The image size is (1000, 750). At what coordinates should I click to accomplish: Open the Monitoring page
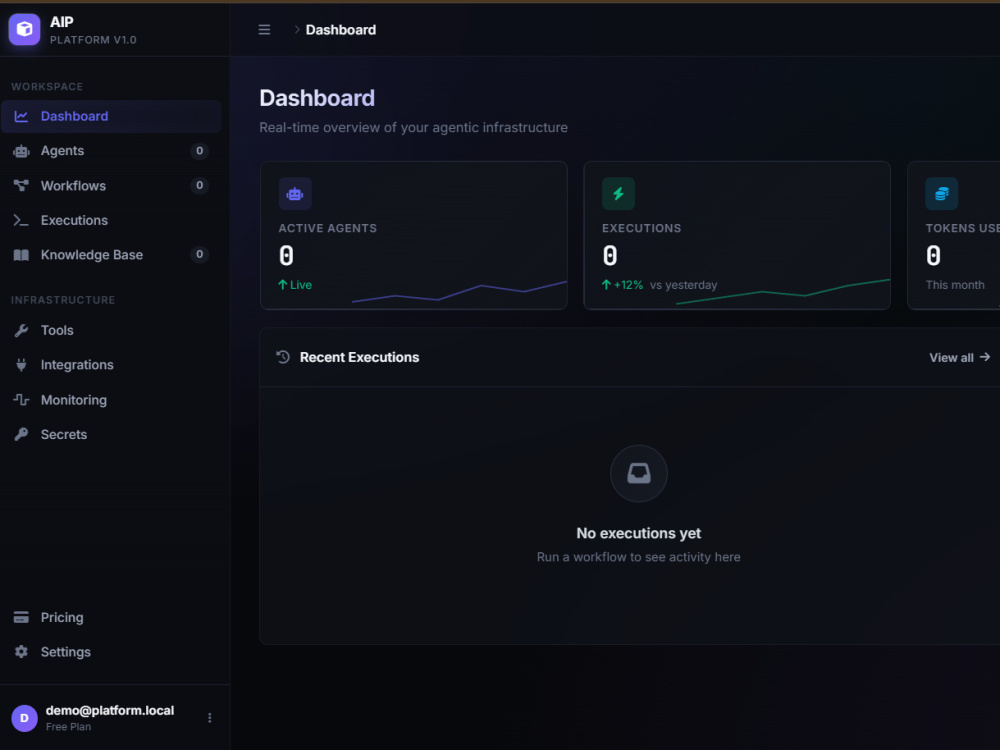click(111, 400)
